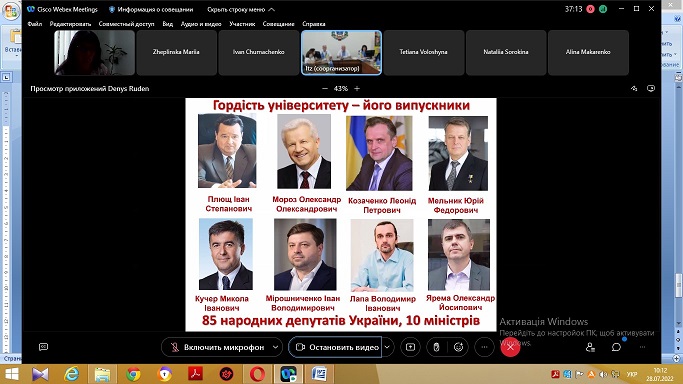
Task: Click the 43% zoom level value
Action: coord(341,88)
